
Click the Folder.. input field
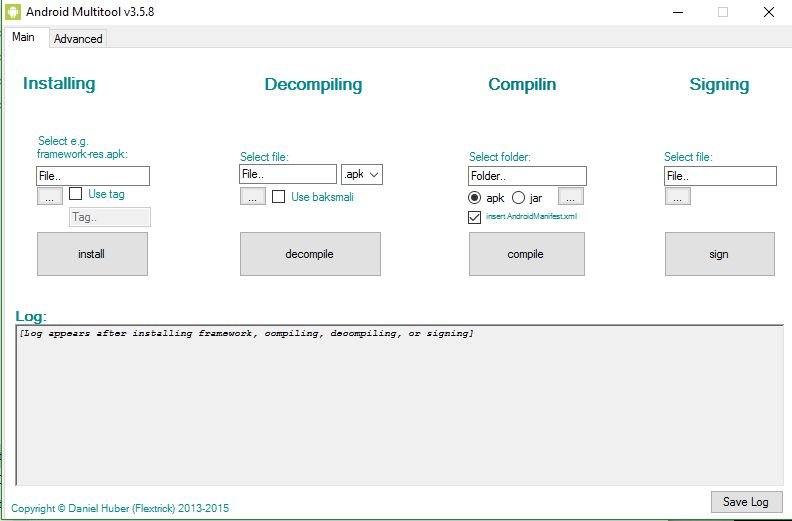pos(527,176)
